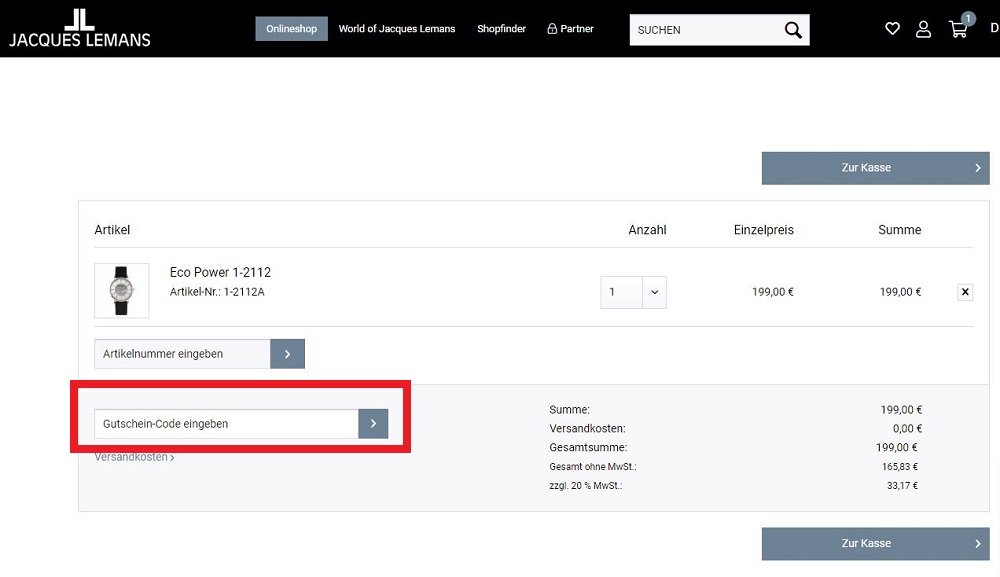Screen dimensions: 1000x577
Task: Click the top Zur Kasse button
Action: pyautogui.click(x=876, y=168)
